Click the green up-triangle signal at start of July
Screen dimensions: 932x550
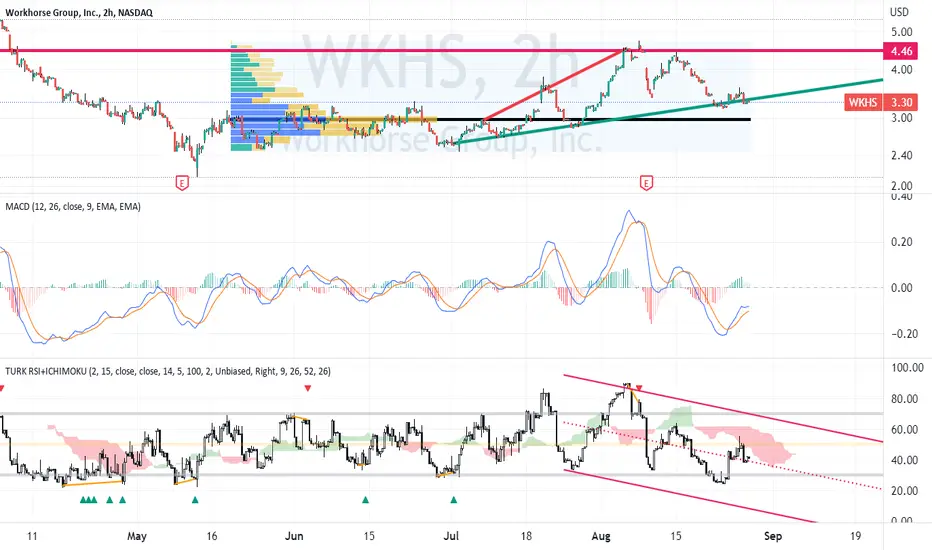454,500
